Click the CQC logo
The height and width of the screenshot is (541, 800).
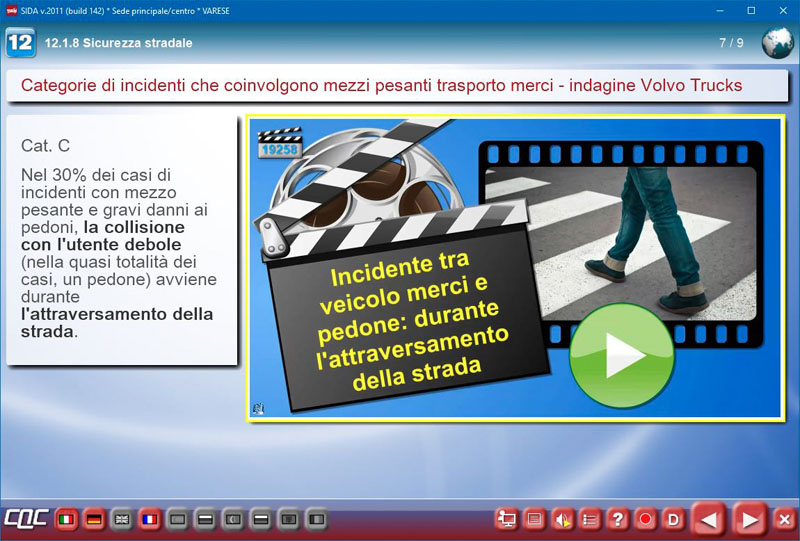coord(25,520)
